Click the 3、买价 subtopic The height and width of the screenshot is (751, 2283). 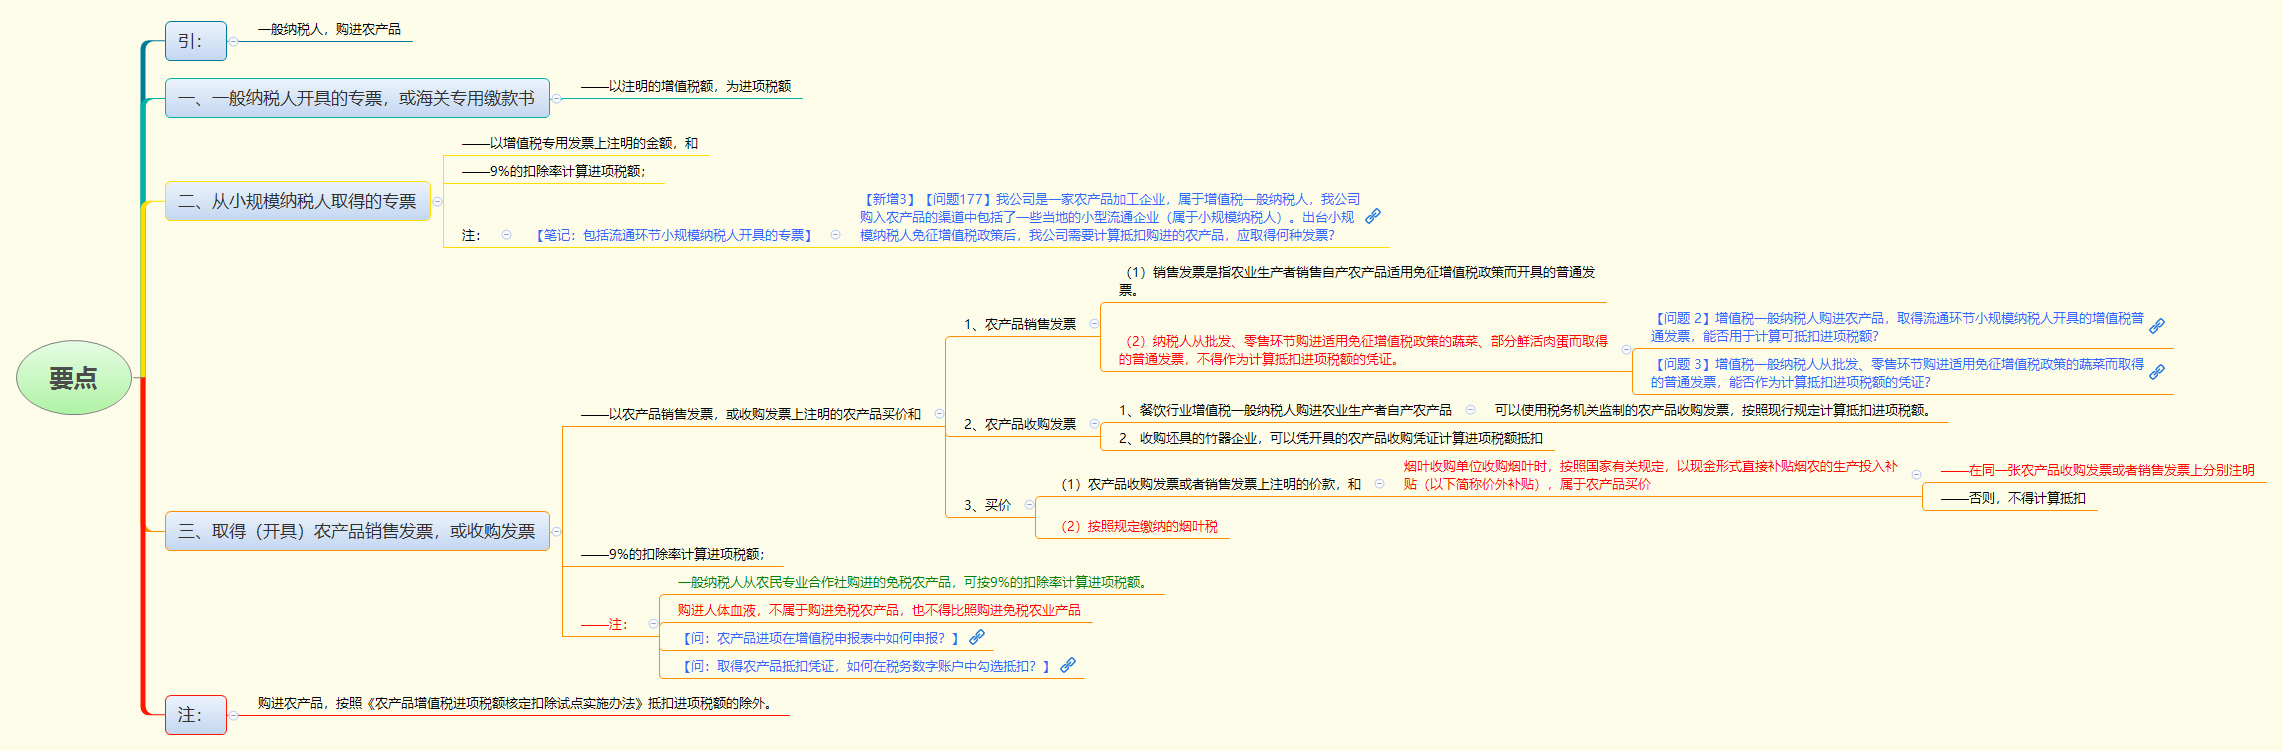coord(987,506)
